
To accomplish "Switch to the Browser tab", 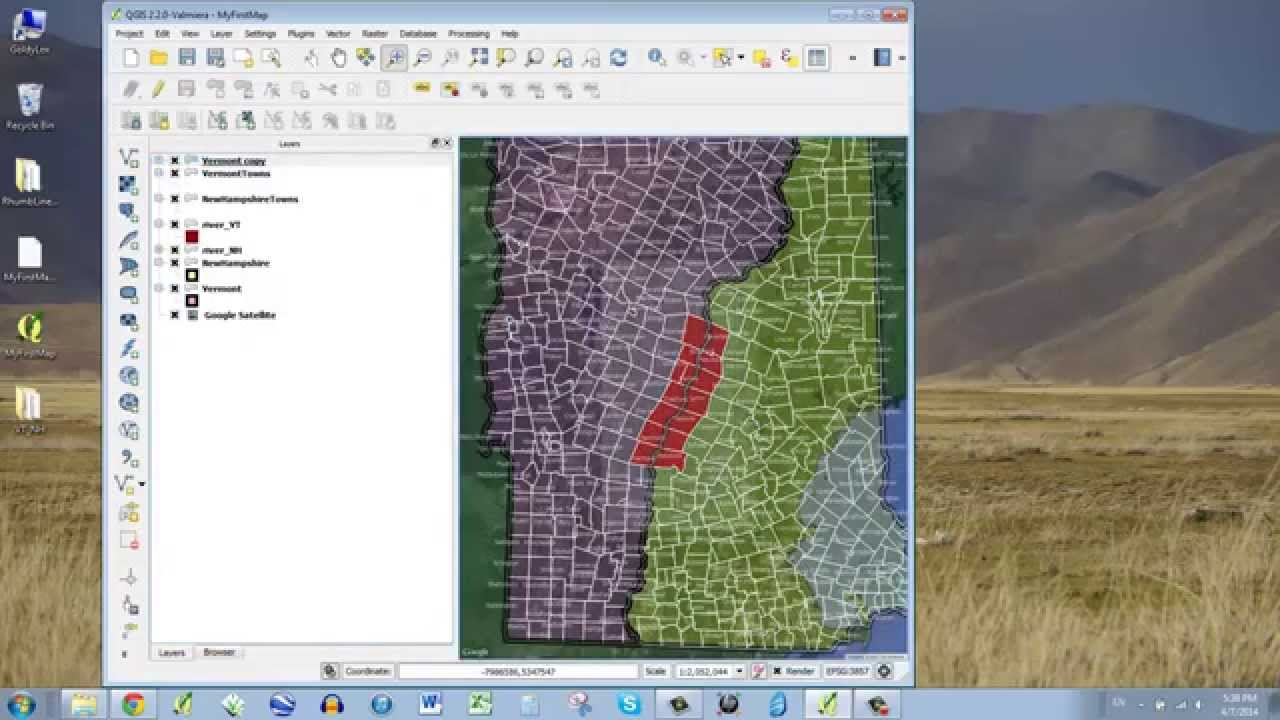I will 219,652.
